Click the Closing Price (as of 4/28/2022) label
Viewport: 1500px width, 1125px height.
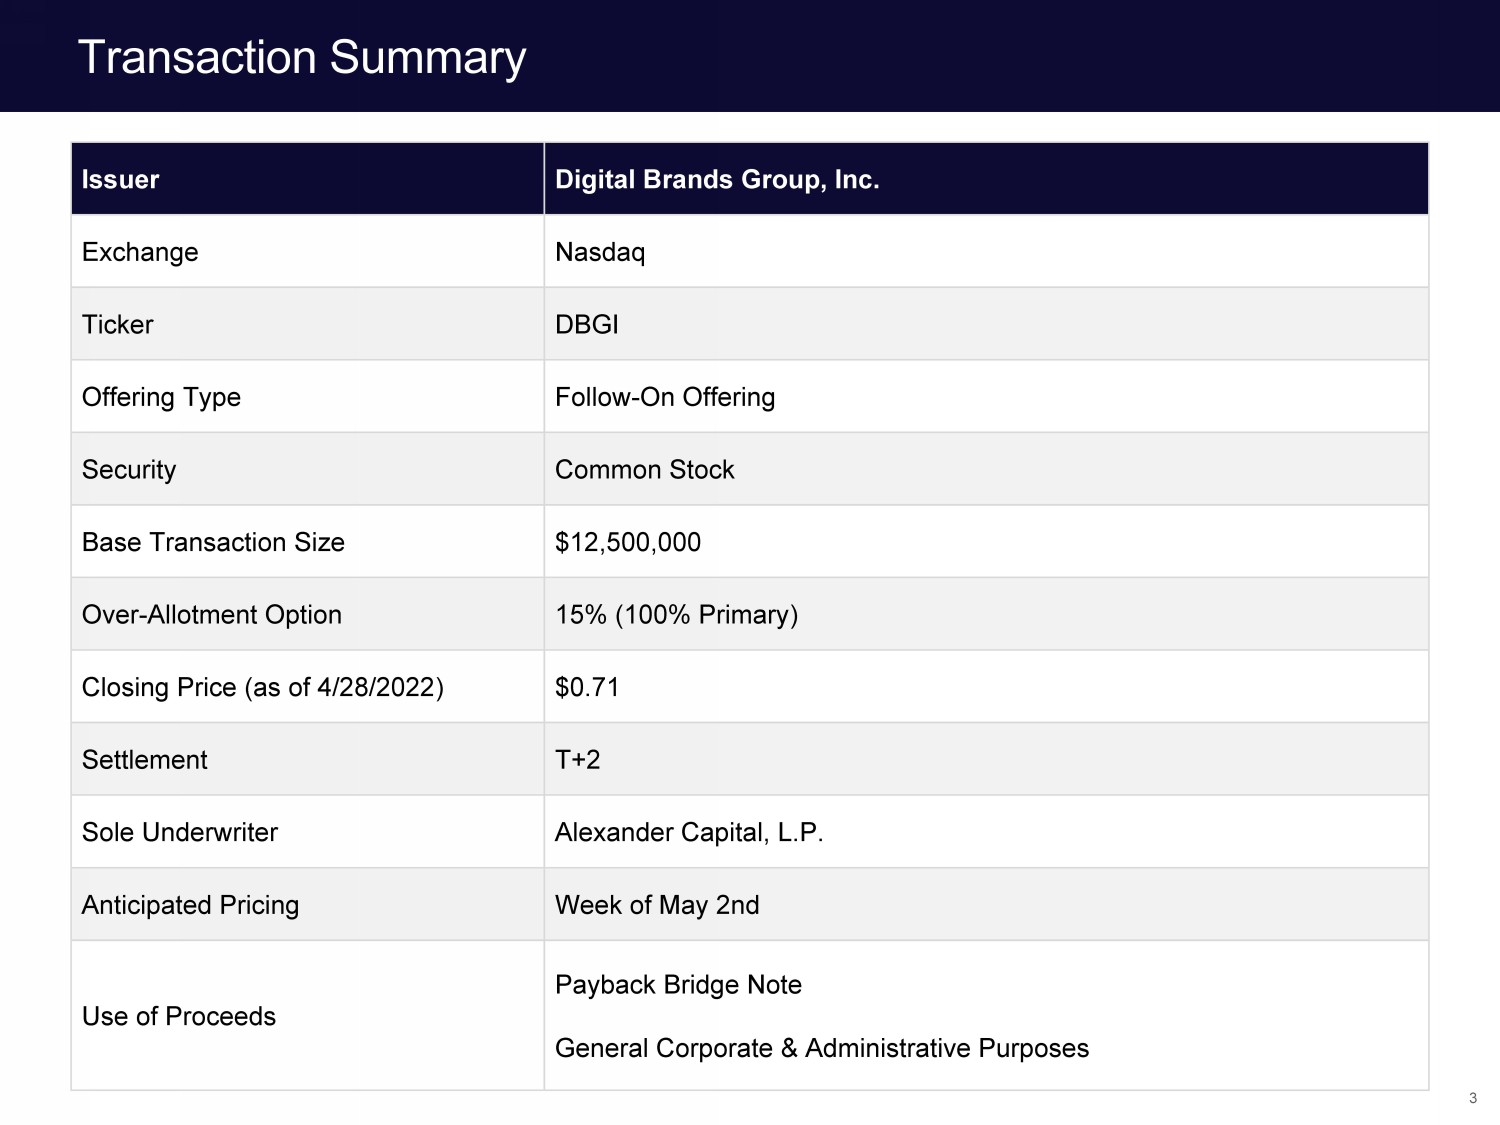pyautogui.click(x=262, y=687)
